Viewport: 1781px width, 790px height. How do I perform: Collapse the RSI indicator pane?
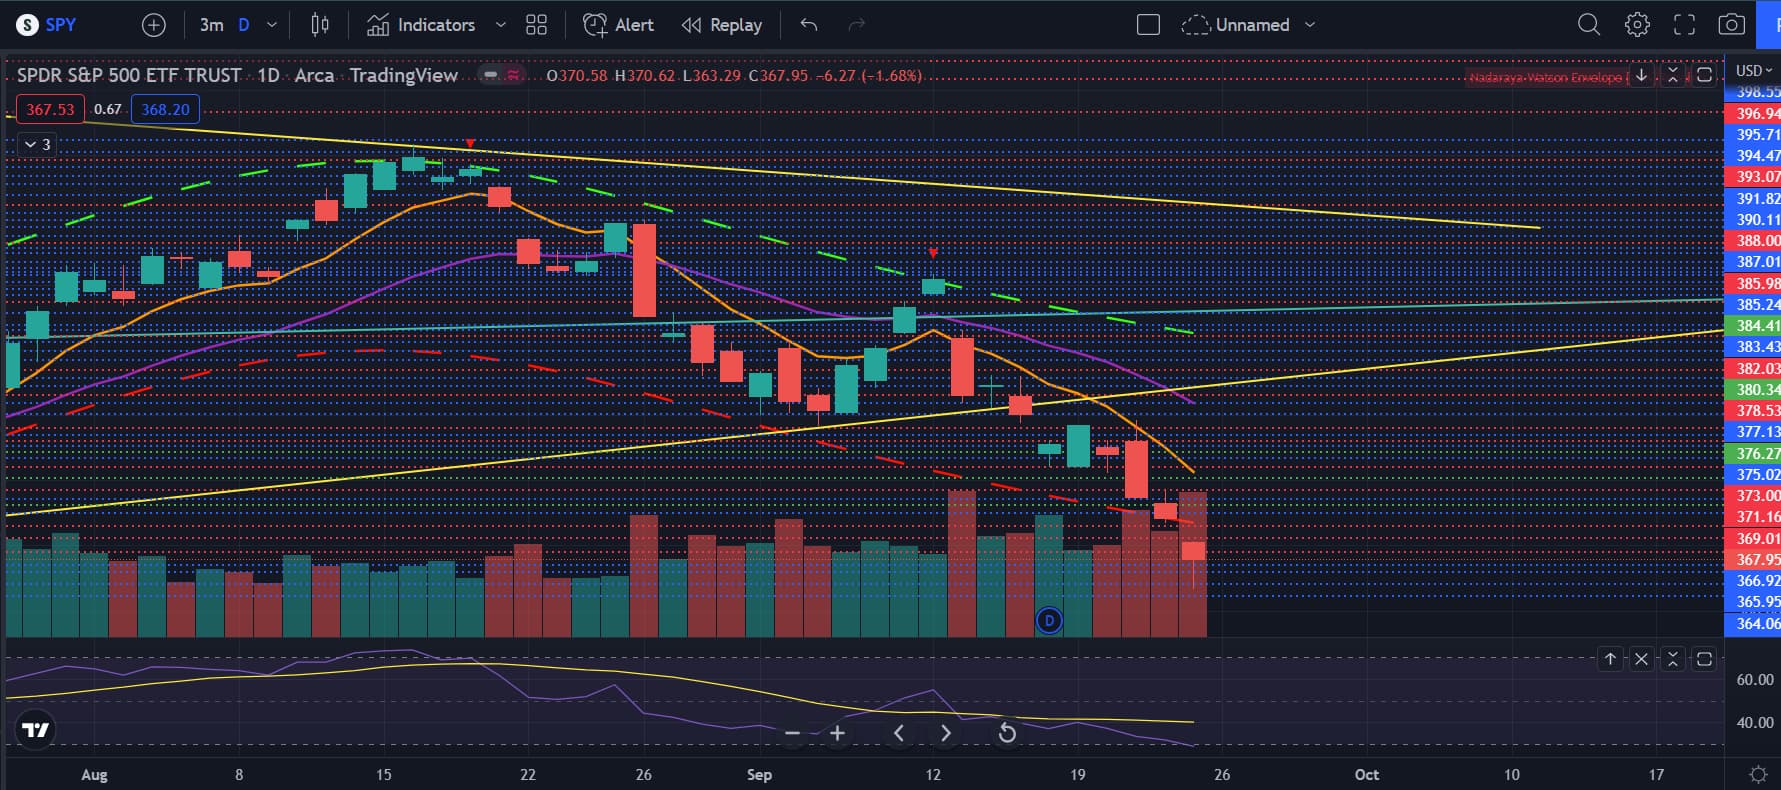pyautogui.click(x=1673, y=659)
